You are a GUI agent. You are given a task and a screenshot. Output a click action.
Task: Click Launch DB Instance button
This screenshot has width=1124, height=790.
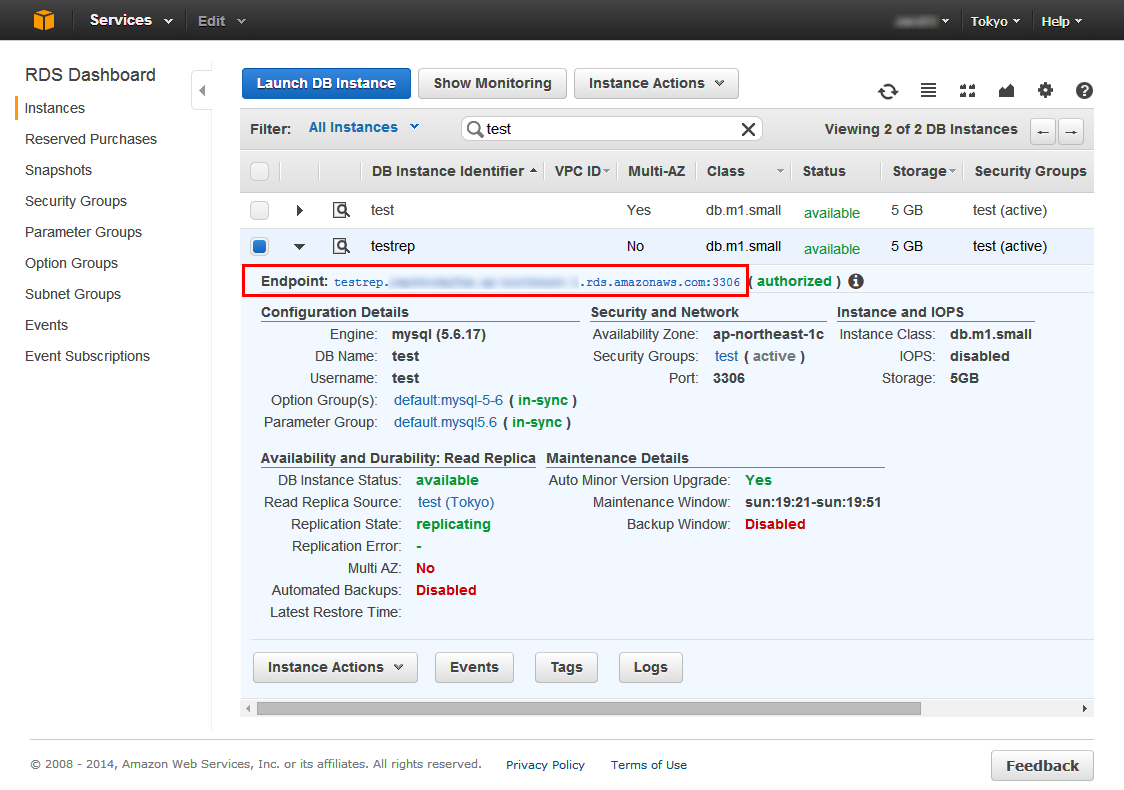click(x=326, y=83)
